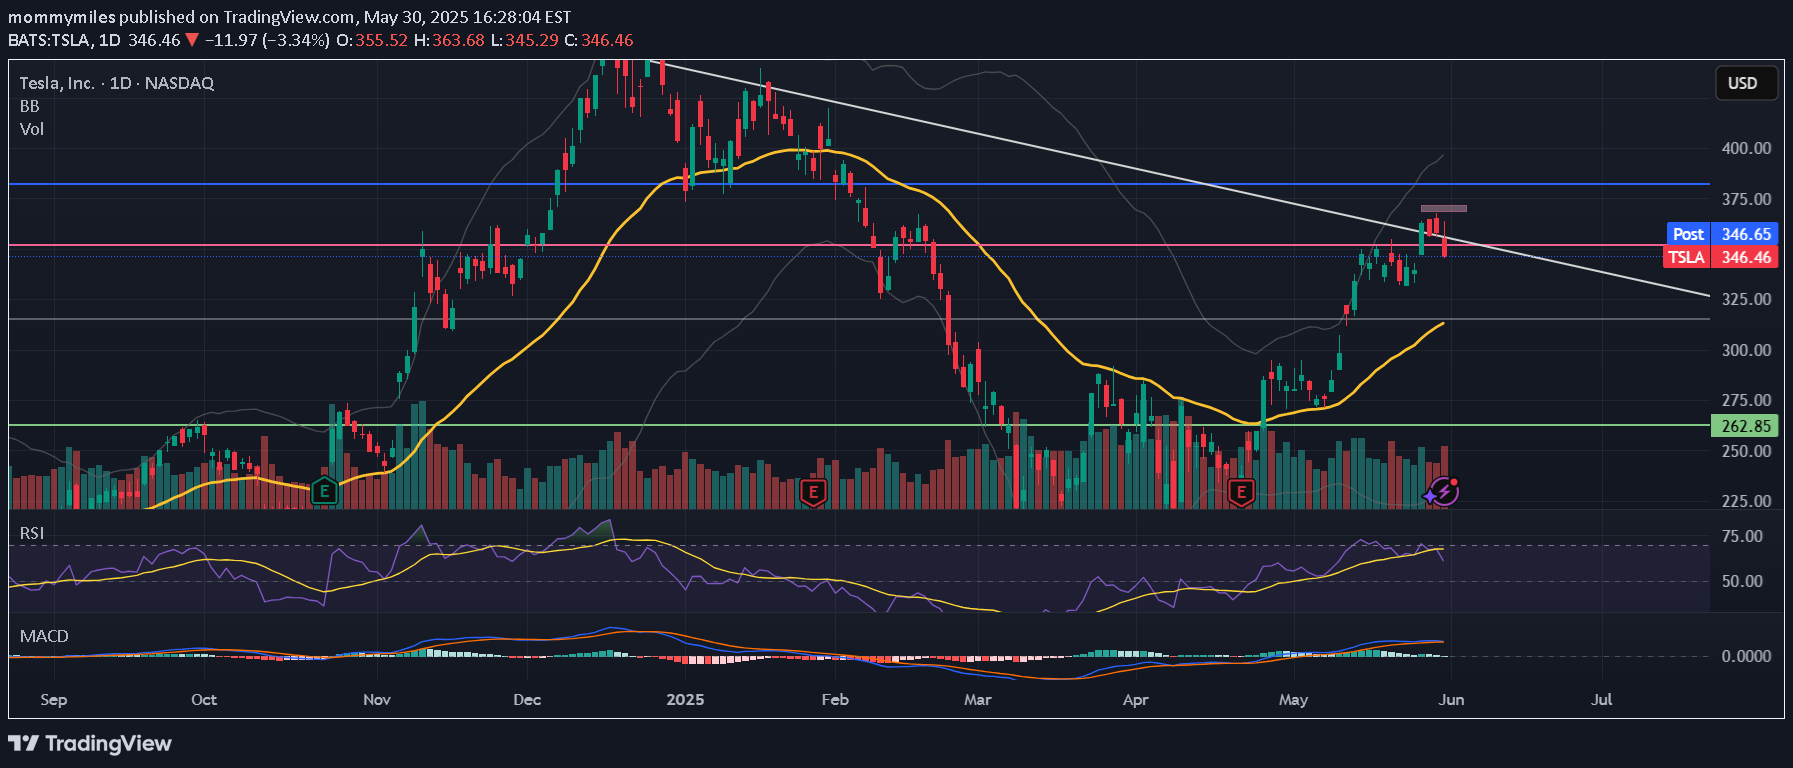The height and width of the screenshot is (768, 1793).
Task: Click the 225.00 price axis label
Action: click(1746, 501)
